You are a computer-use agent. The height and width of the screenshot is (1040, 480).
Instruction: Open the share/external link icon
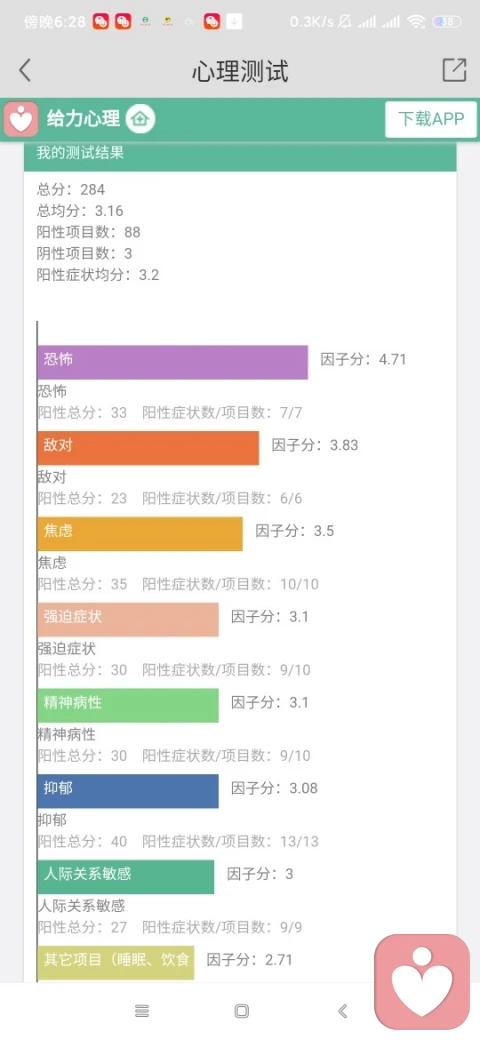click(454, 70)
